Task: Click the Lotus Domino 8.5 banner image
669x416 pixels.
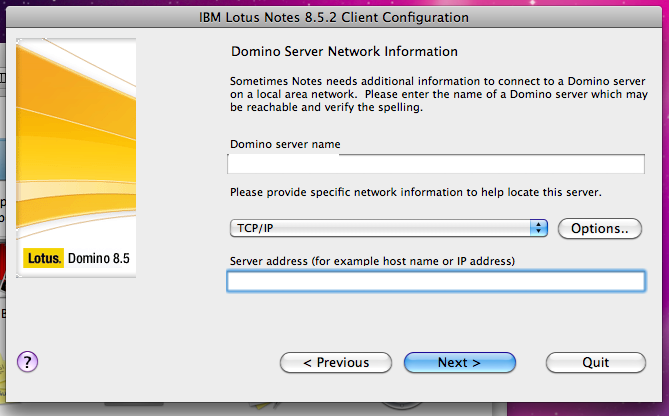Action: click(76, 158)
